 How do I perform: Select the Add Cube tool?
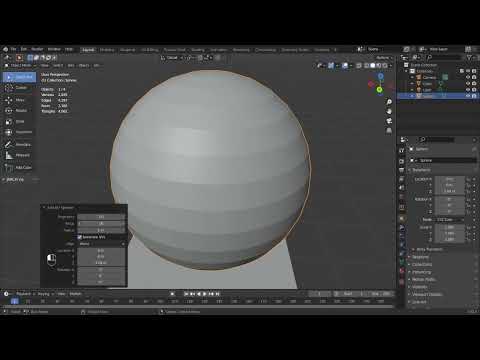point(19,167)
